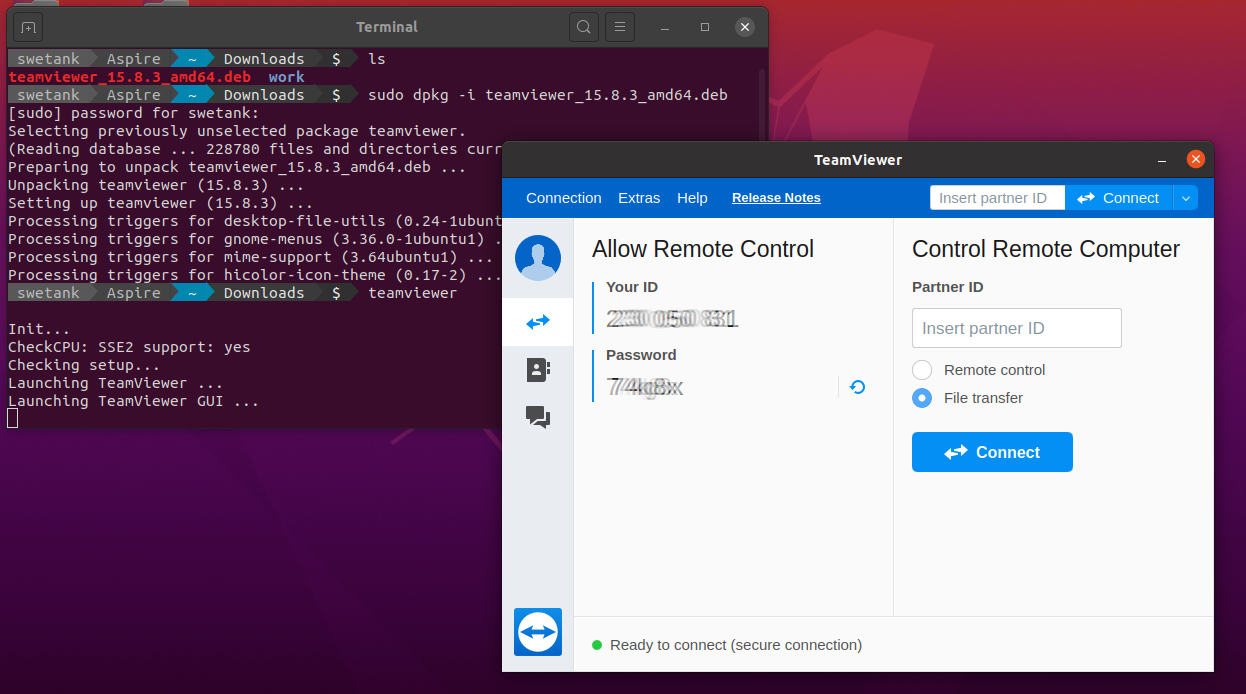Click the Terminal search icon
Screen dimensions: 1246x694
(584, 27)
